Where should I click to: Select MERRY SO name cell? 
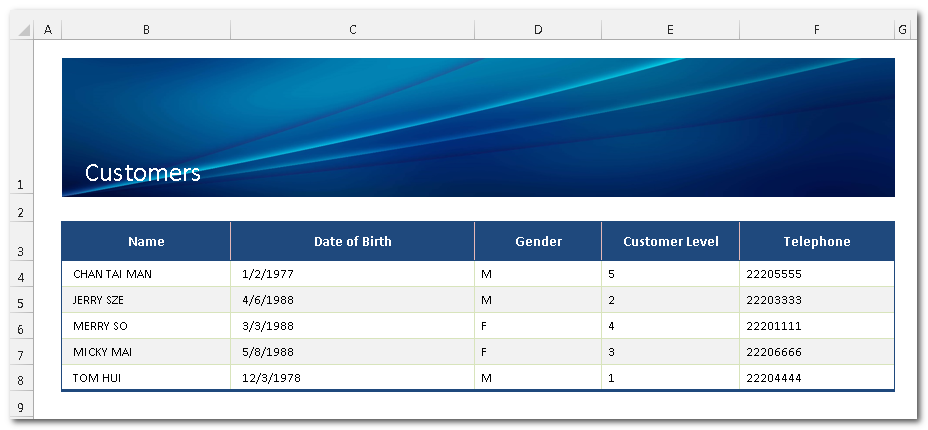point(146,326)
